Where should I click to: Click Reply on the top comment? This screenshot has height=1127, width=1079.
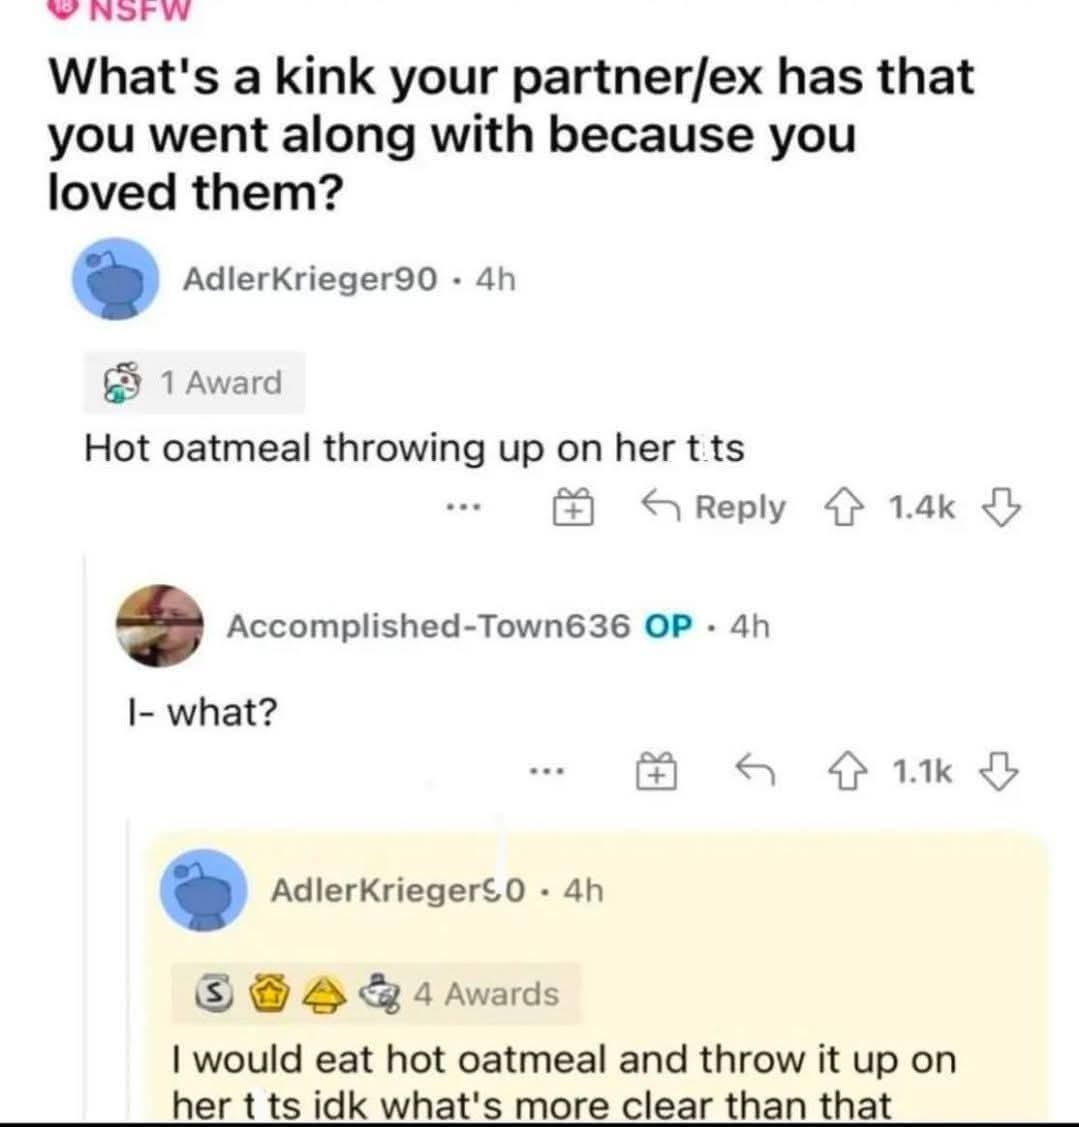[717, 508]
